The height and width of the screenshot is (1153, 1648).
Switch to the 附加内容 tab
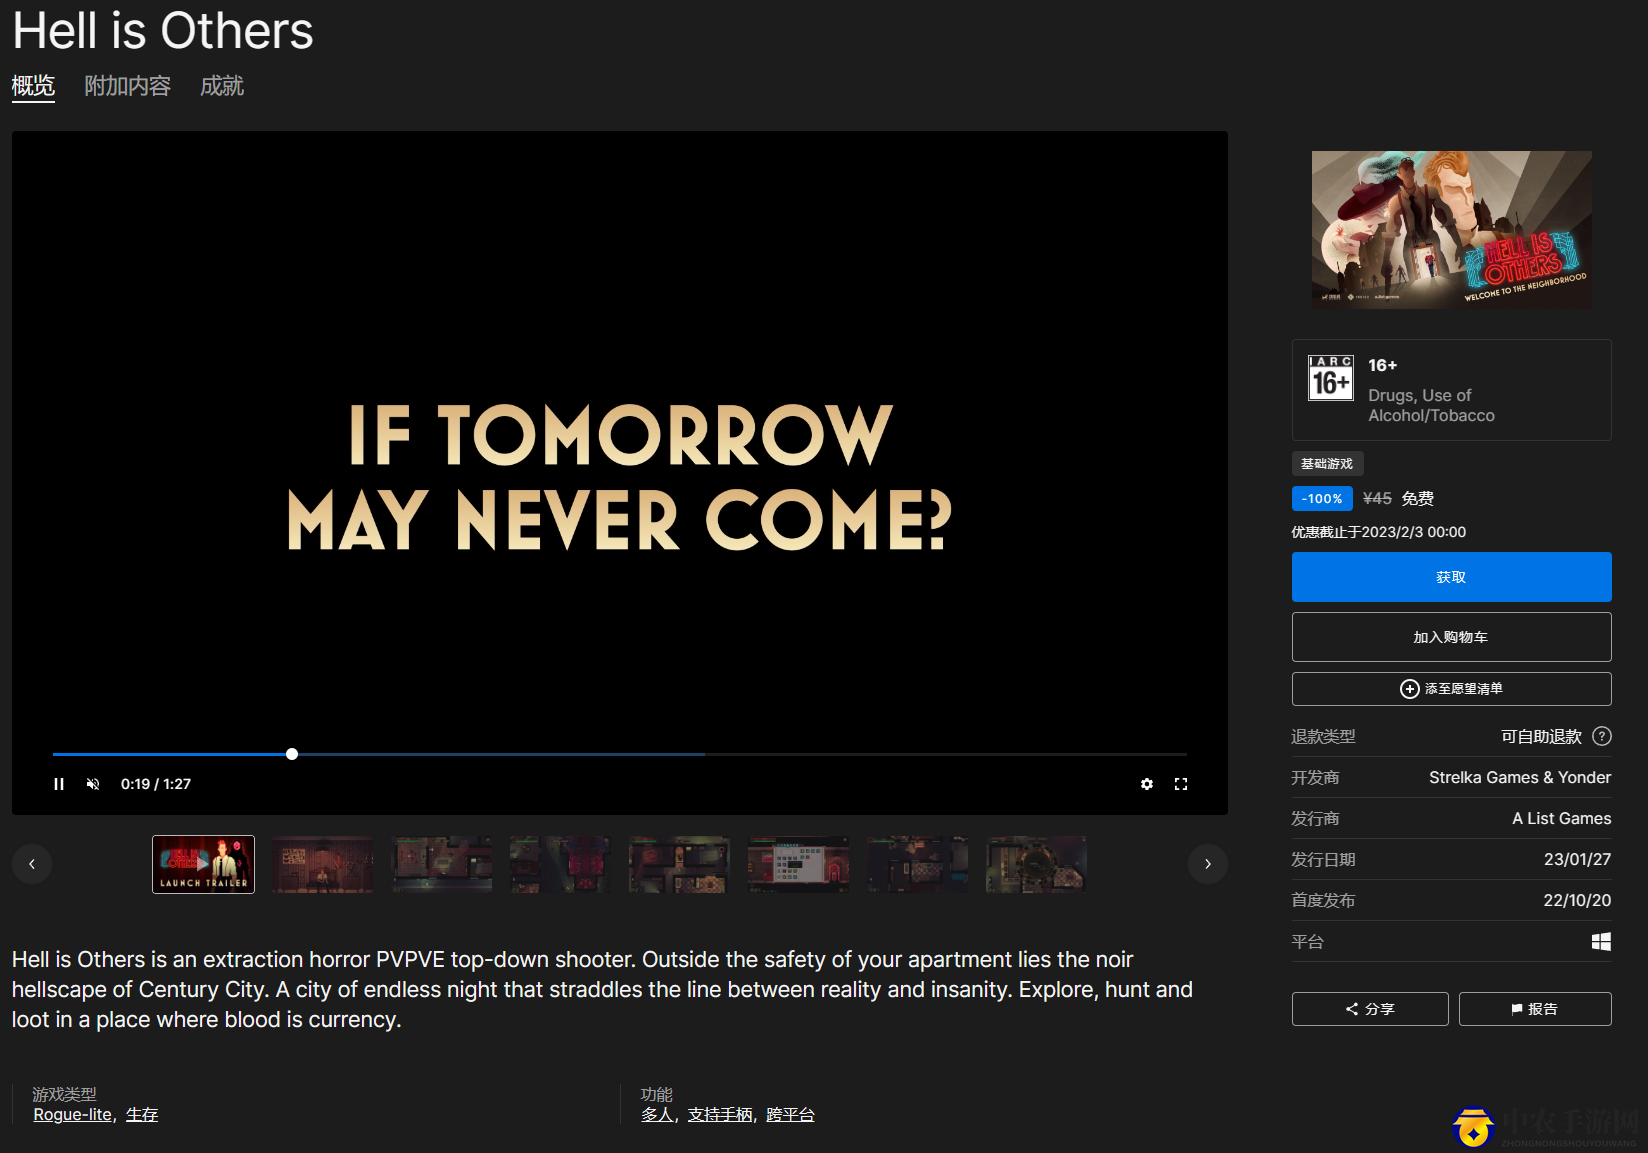coord(128,86)
